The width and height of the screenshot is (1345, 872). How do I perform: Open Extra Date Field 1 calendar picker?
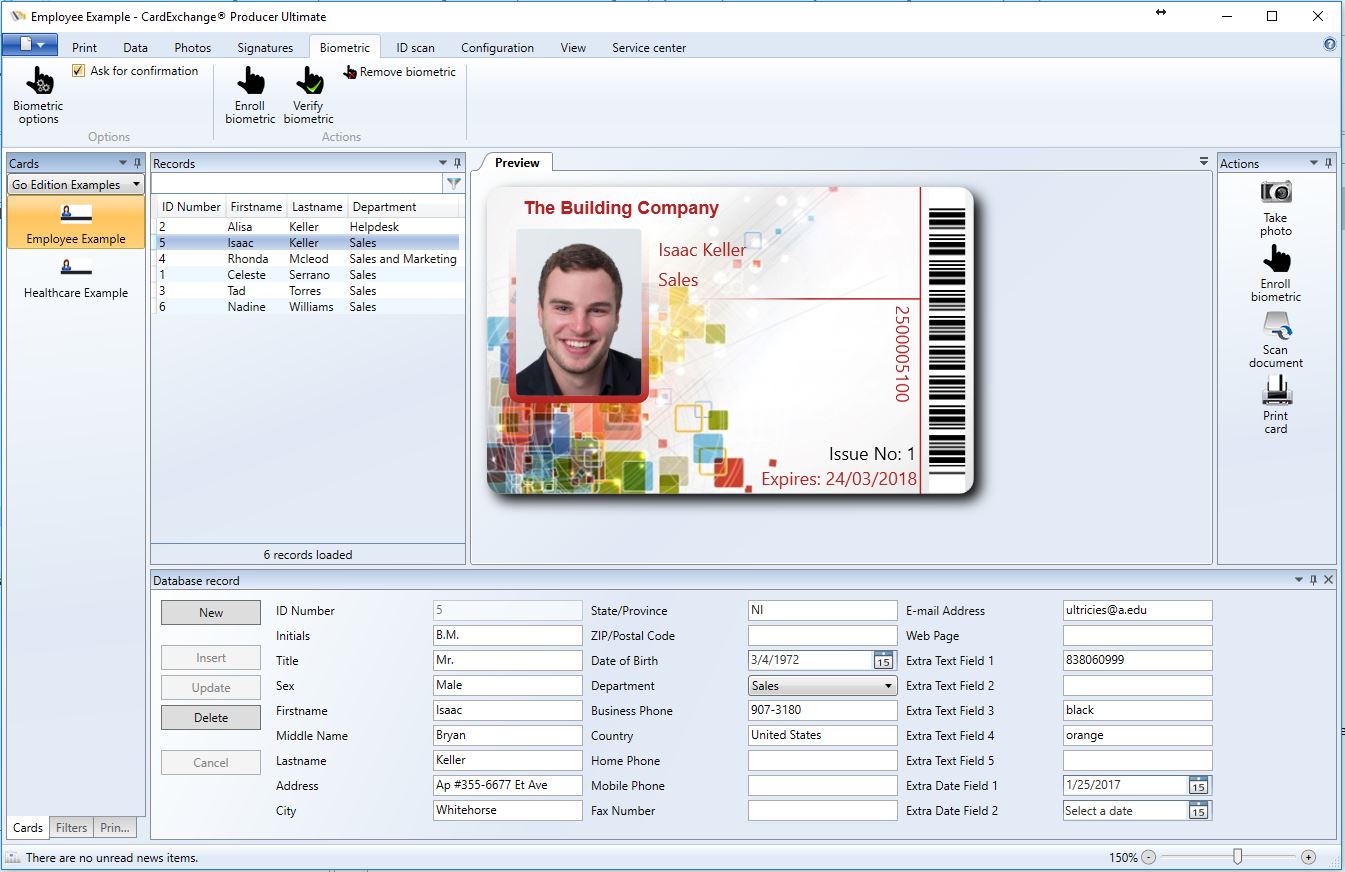1198,786
